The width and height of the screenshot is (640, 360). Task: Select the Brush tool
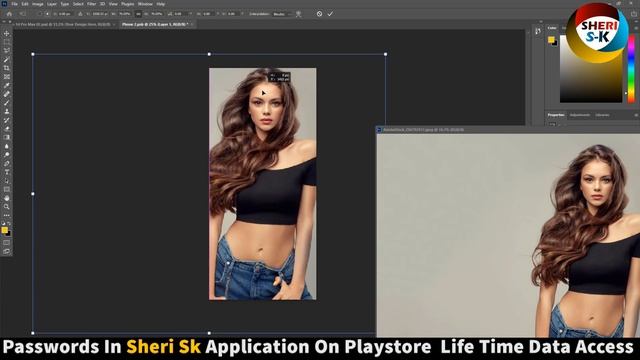click(x=7, y=103)
